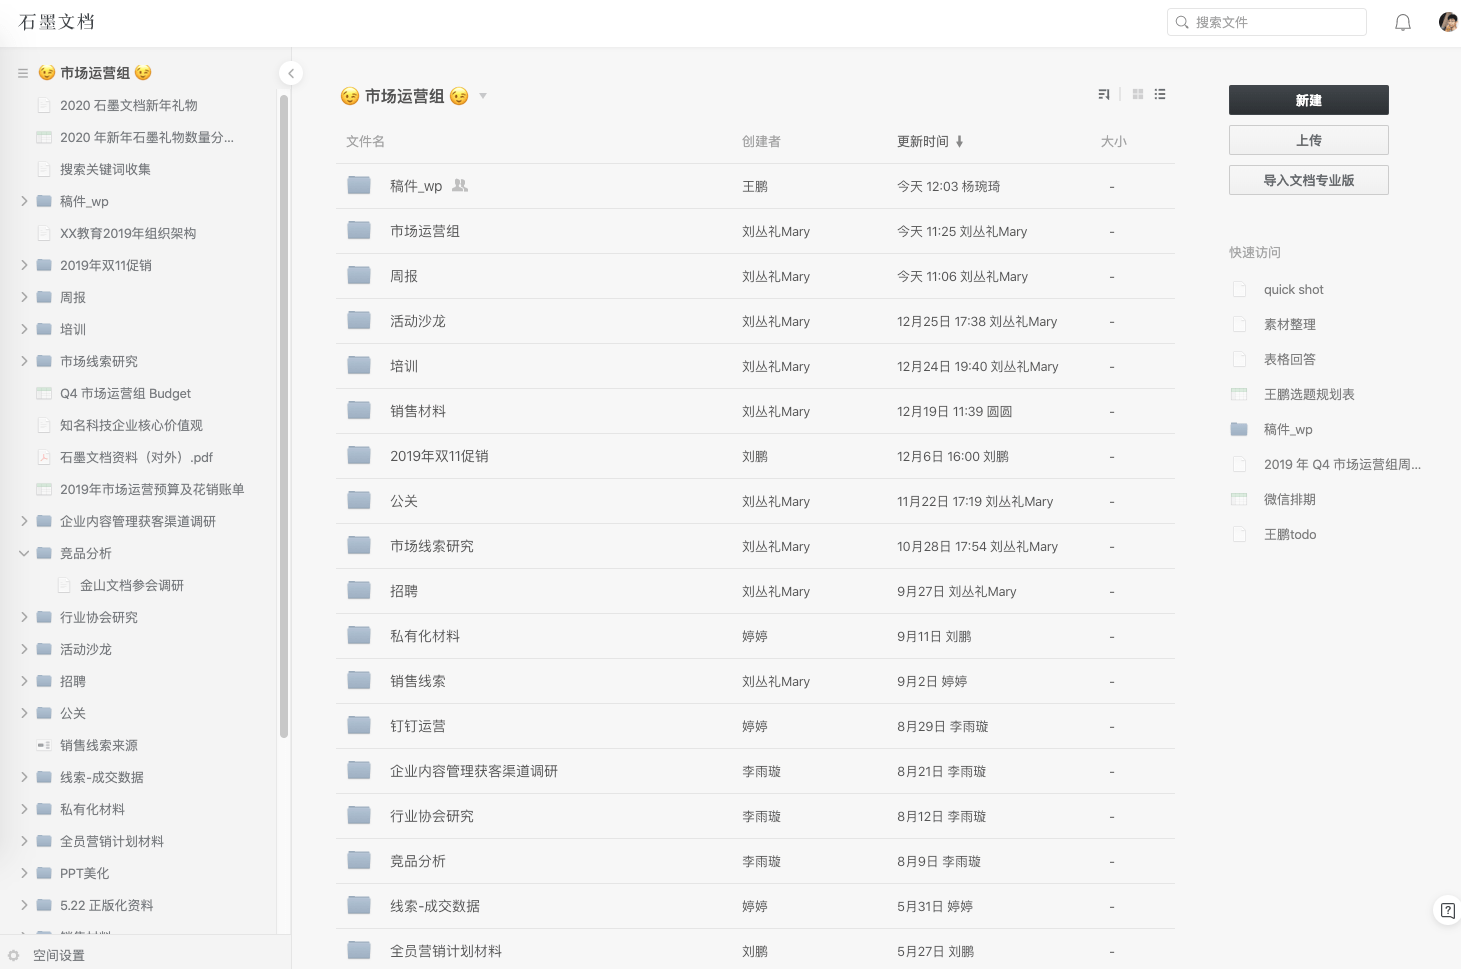Click the 空间设置 gear icon
This screenshot has width=1461, height=969.
pos(14,955)
